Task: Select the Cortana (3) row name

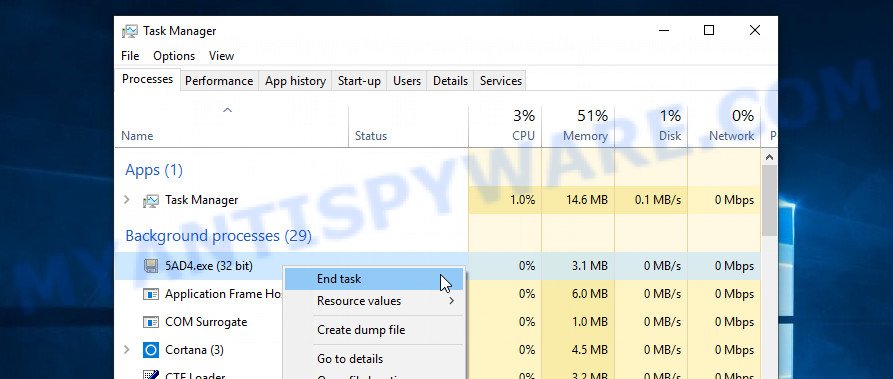Action: [194, 350]
